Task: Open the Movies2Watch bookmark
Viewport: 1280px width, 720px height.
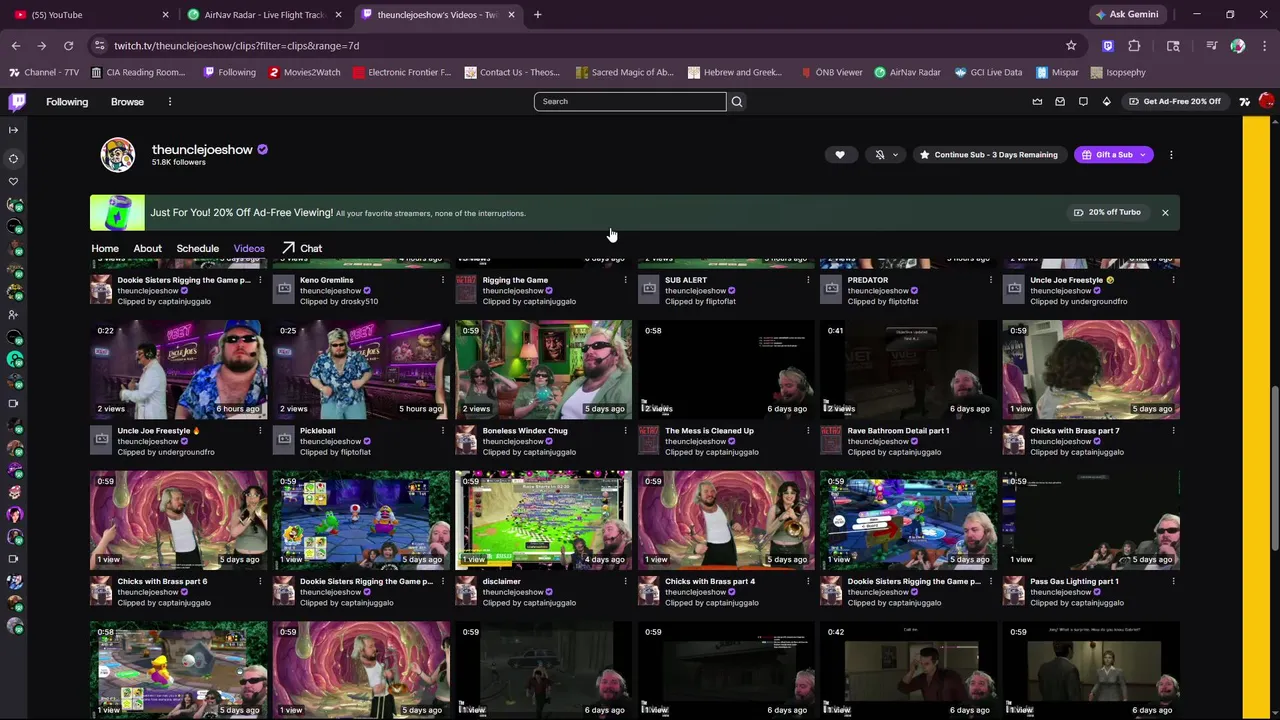Action: (304, 72)
